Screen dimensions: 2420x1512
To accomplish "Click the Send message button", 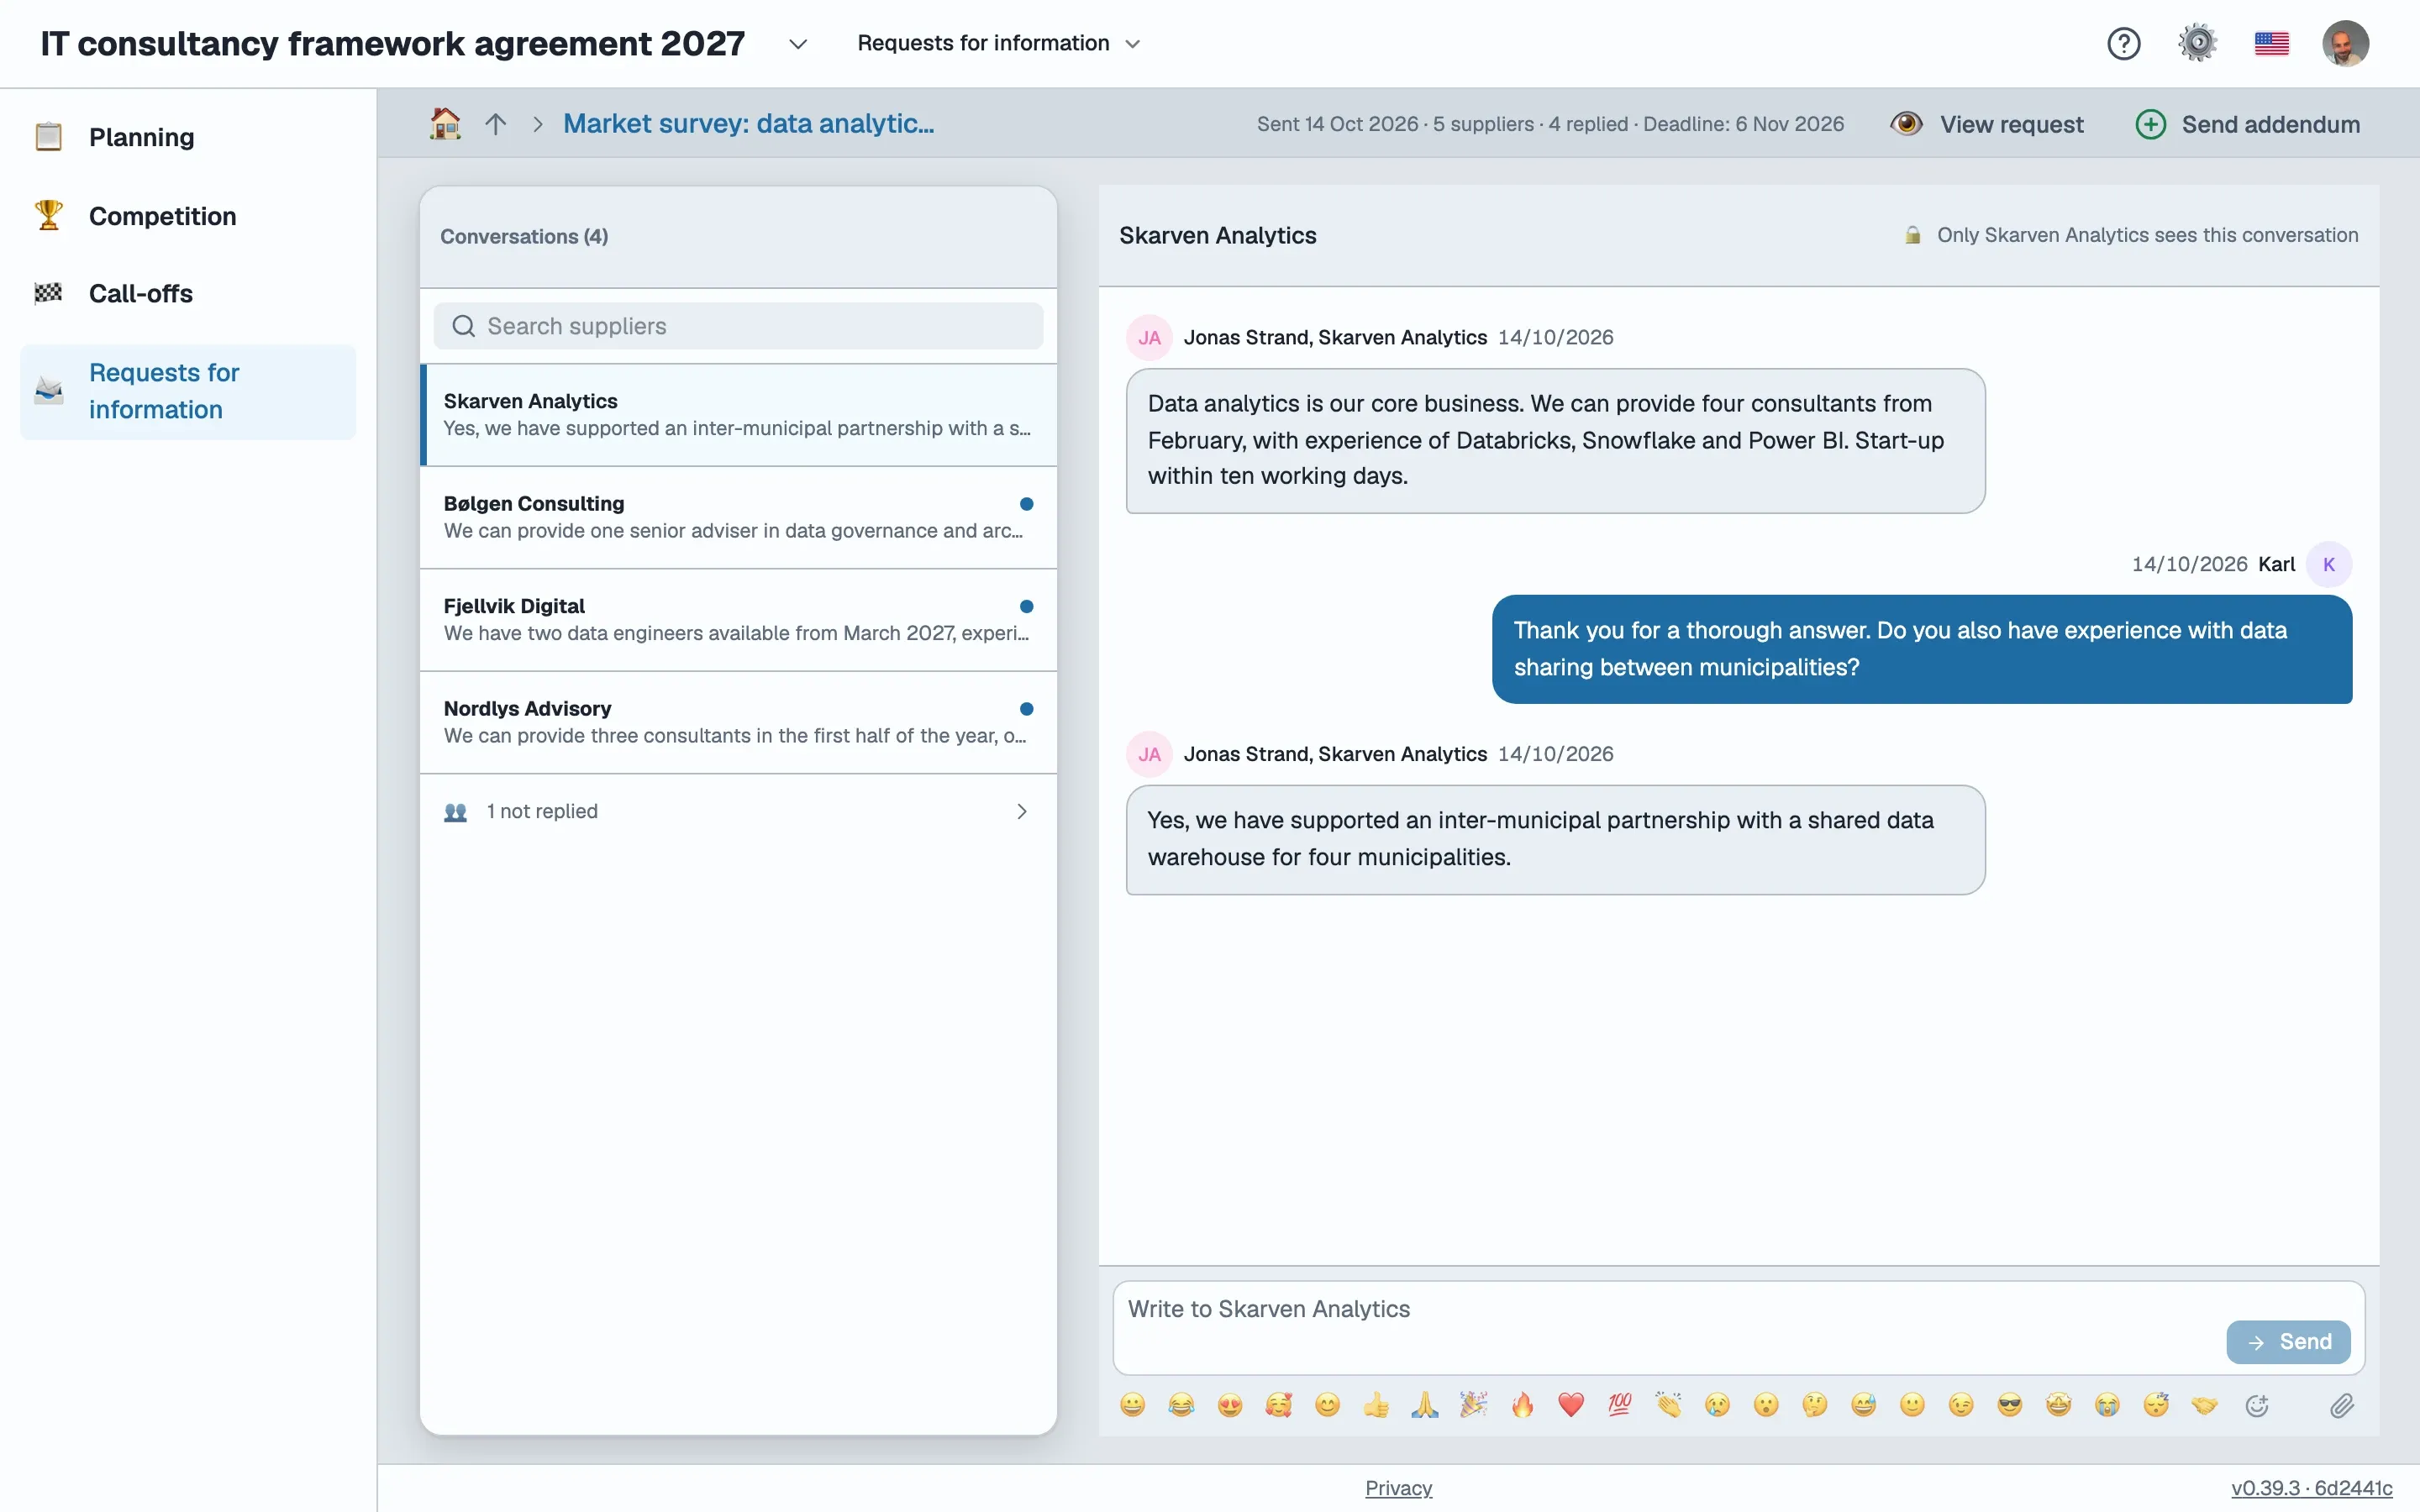I will tap(2288, 1342).
